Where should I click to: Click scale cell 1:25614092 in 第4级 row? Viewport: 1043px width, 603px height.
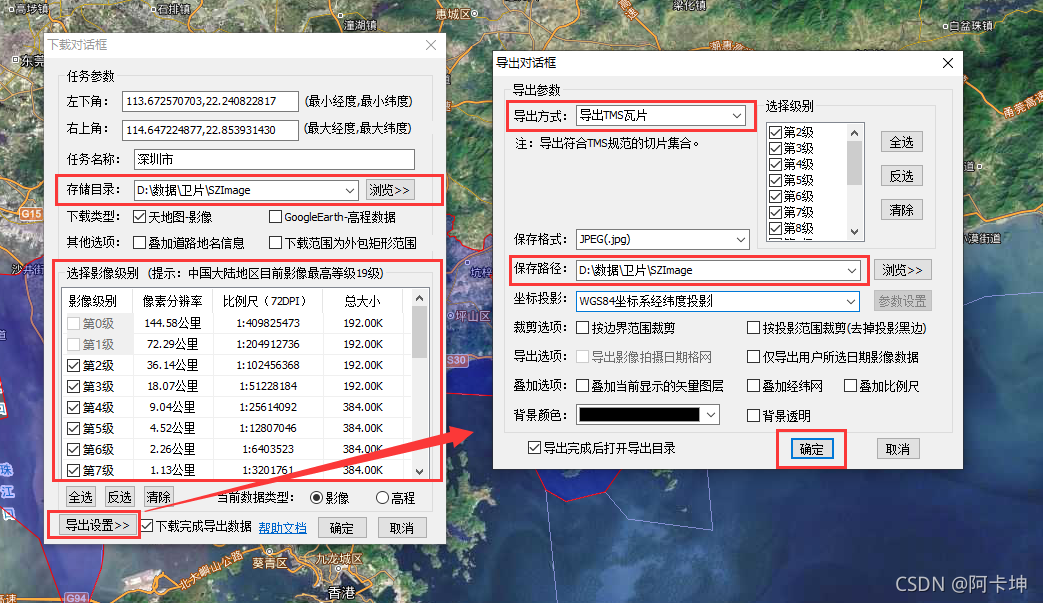pyautogui.click(x=269, y=407)
